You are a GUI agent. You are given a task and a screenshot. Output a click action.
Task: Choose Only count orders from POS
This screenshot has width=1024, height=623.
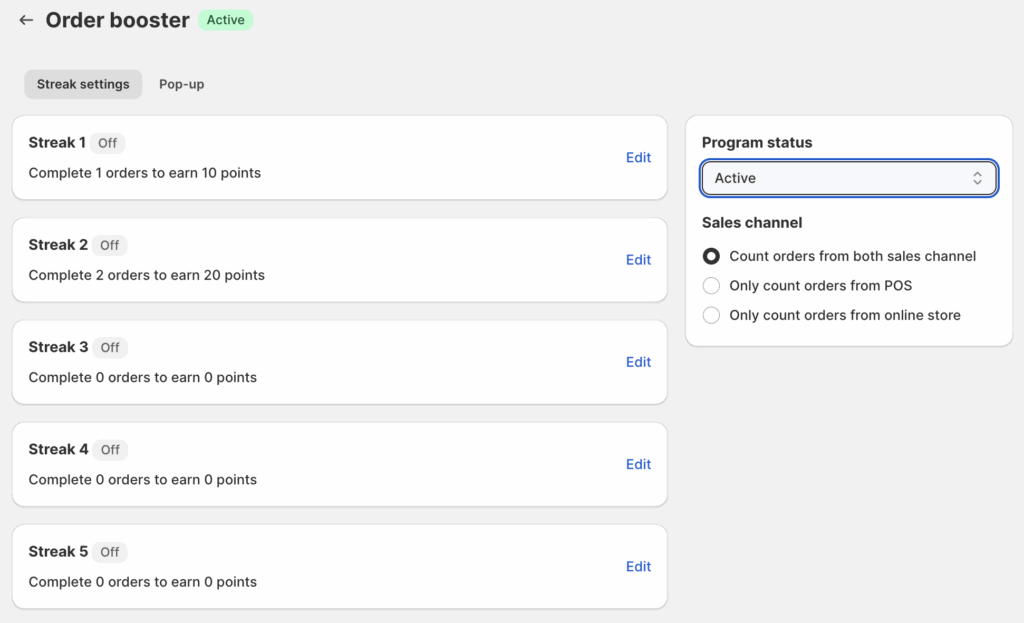pos(711,286)
